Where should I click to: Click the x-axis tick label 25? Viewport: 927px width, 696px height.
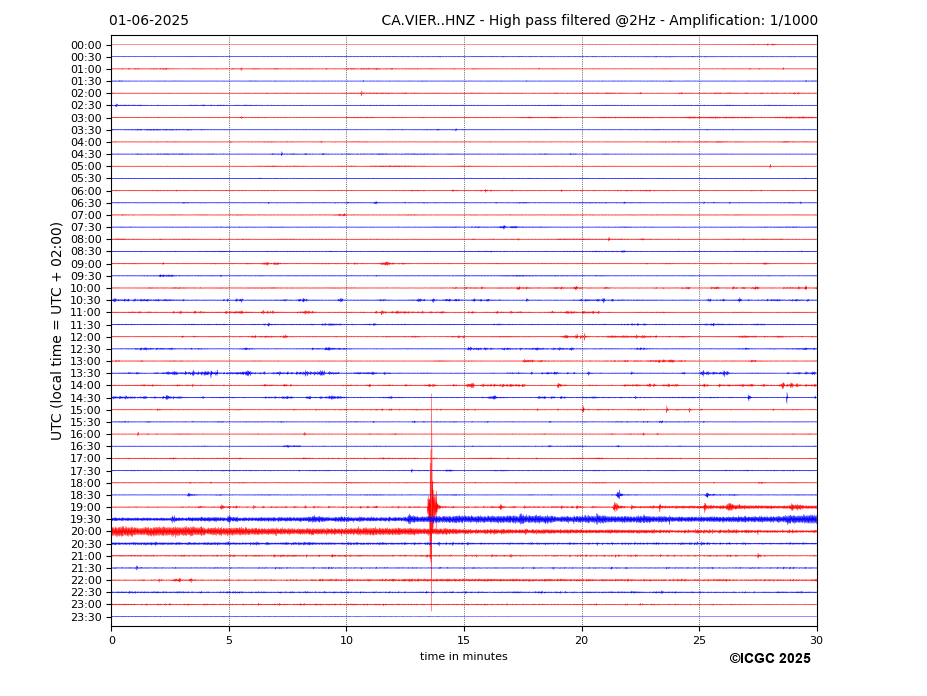click(699, 640)
